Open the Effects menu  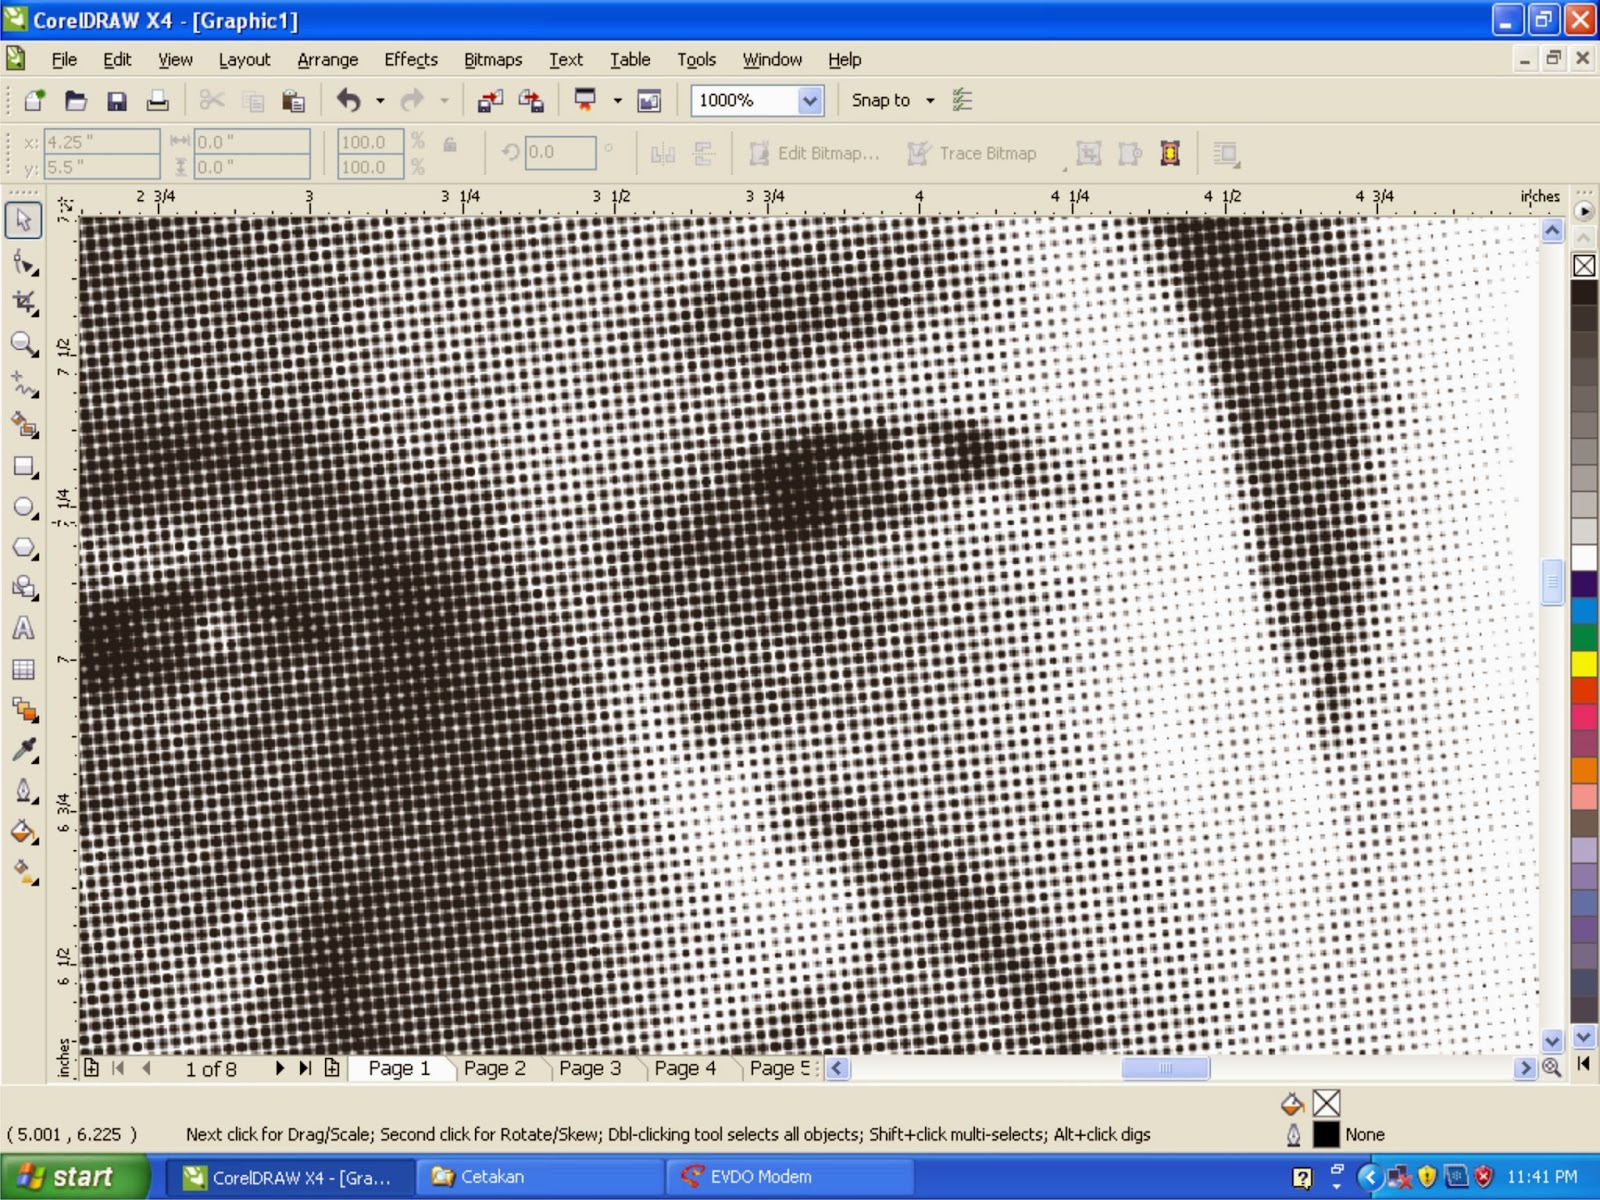coord(411,60)
